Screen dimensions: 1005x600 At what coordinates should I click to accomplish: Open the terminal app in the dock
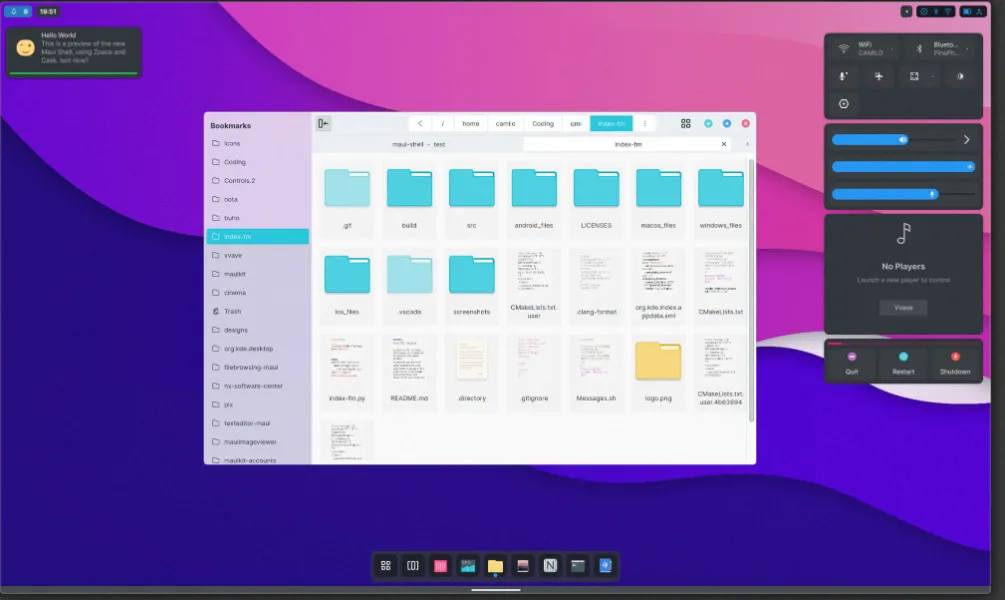pos(577,565)
